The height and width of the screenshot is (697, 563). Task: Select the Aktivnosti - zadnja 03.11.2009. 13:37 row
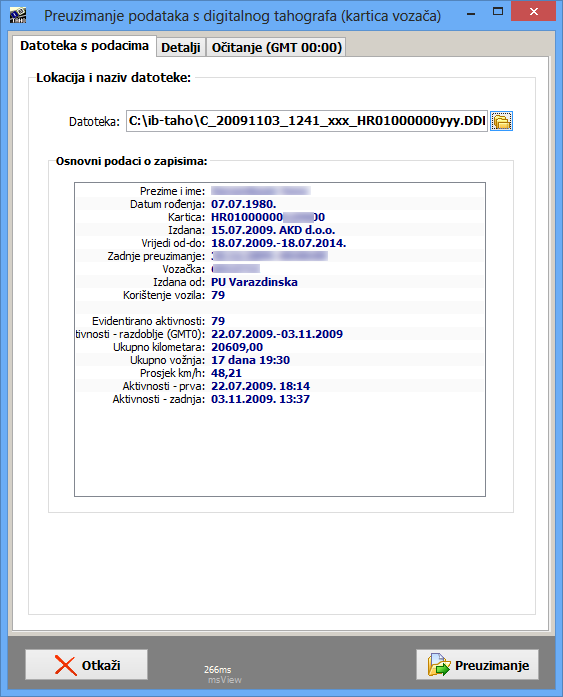click(280, 399)
